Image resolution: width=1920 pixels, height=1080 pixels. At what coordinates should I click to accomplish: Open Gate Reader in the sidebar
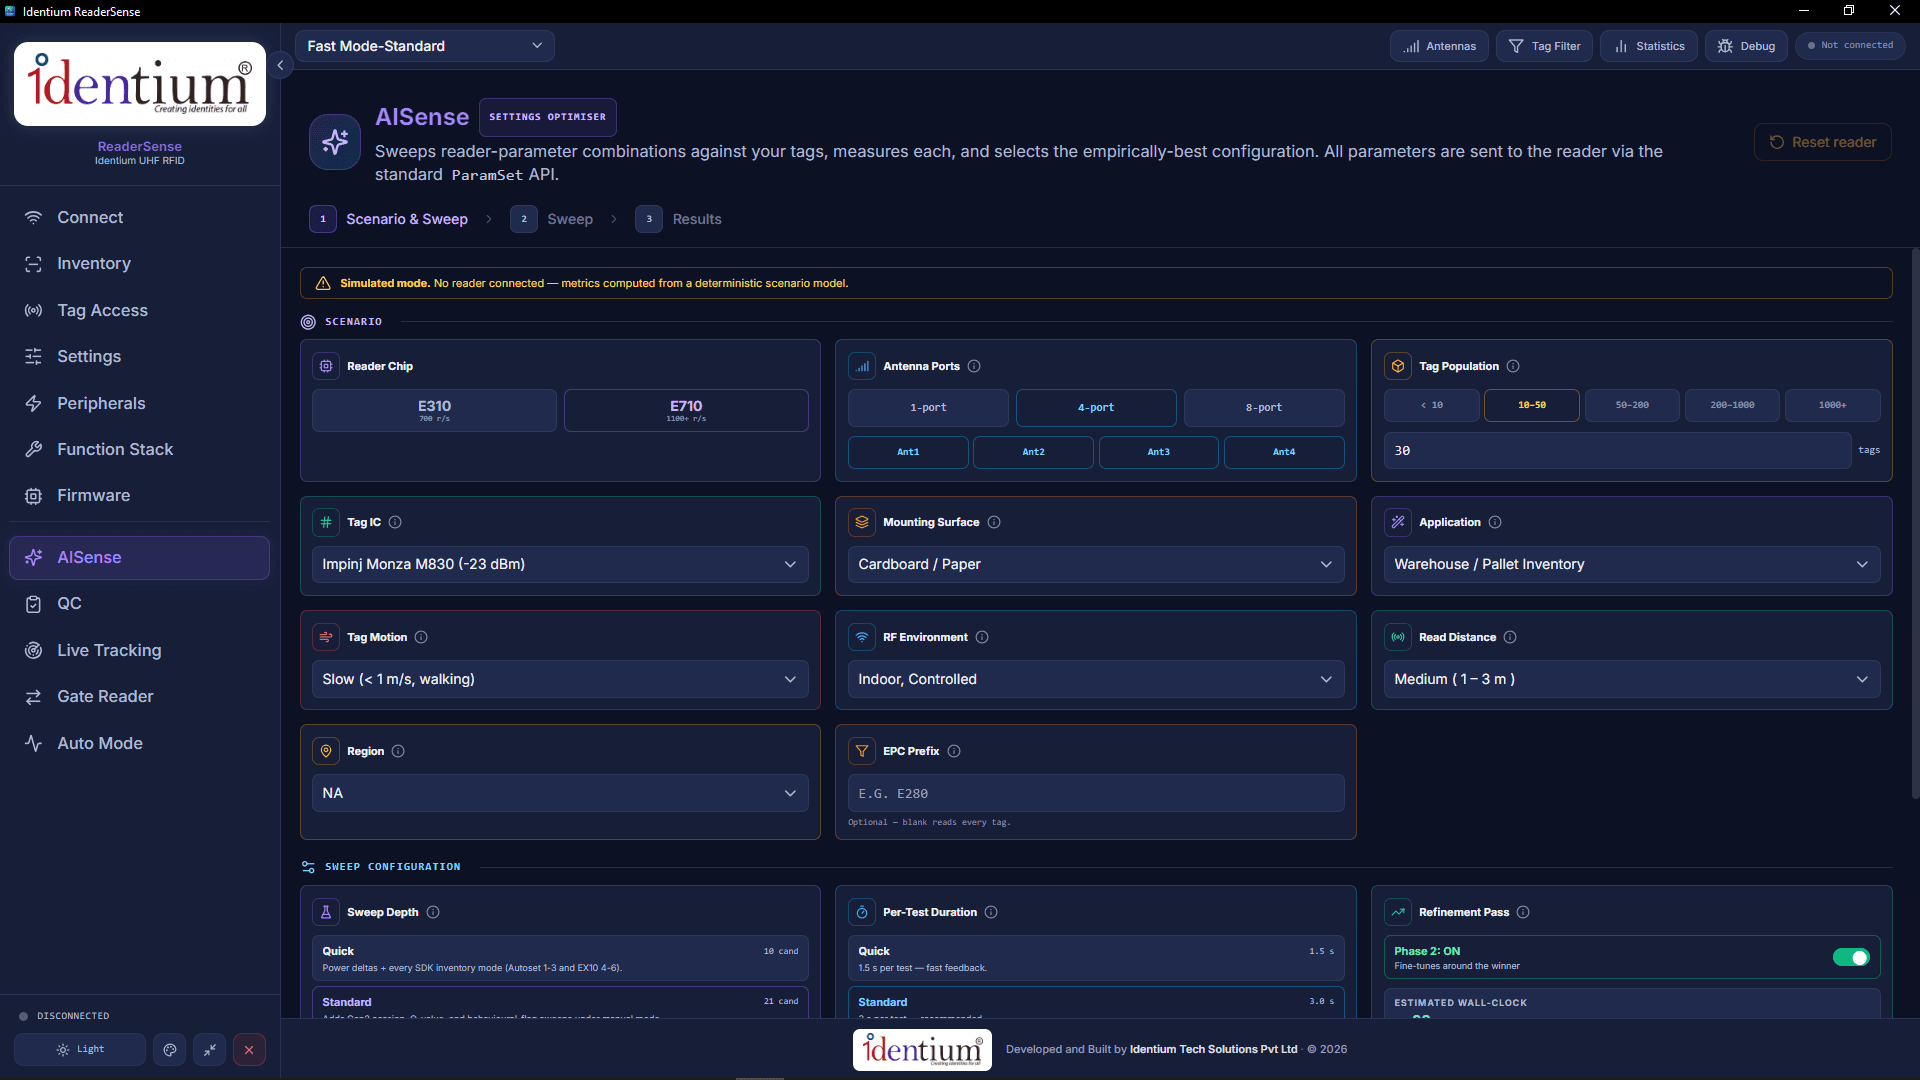(140, 696)
